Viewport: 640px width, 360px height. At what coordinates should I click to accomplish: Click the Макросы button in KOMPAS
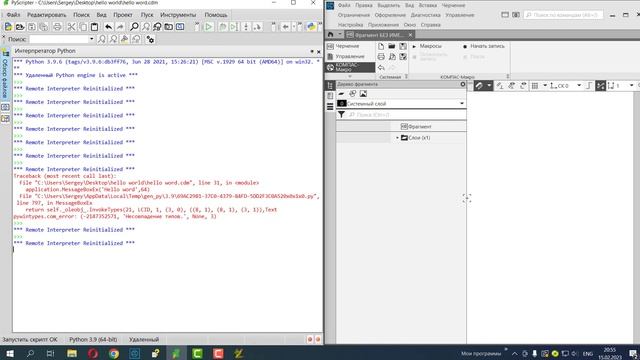(x=427, y=46)
